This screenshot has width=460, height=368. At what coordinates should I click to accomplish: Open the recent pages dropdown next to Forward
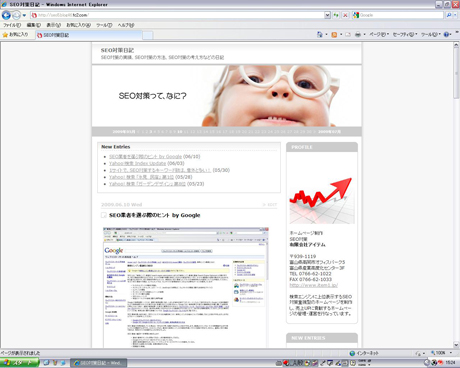coord(24,15)
